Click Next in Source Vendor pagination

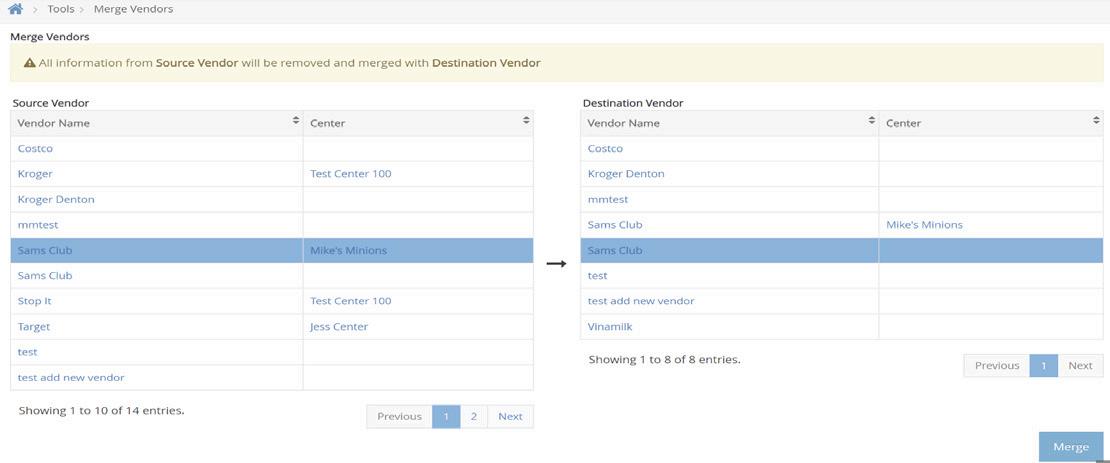(510, 416)
